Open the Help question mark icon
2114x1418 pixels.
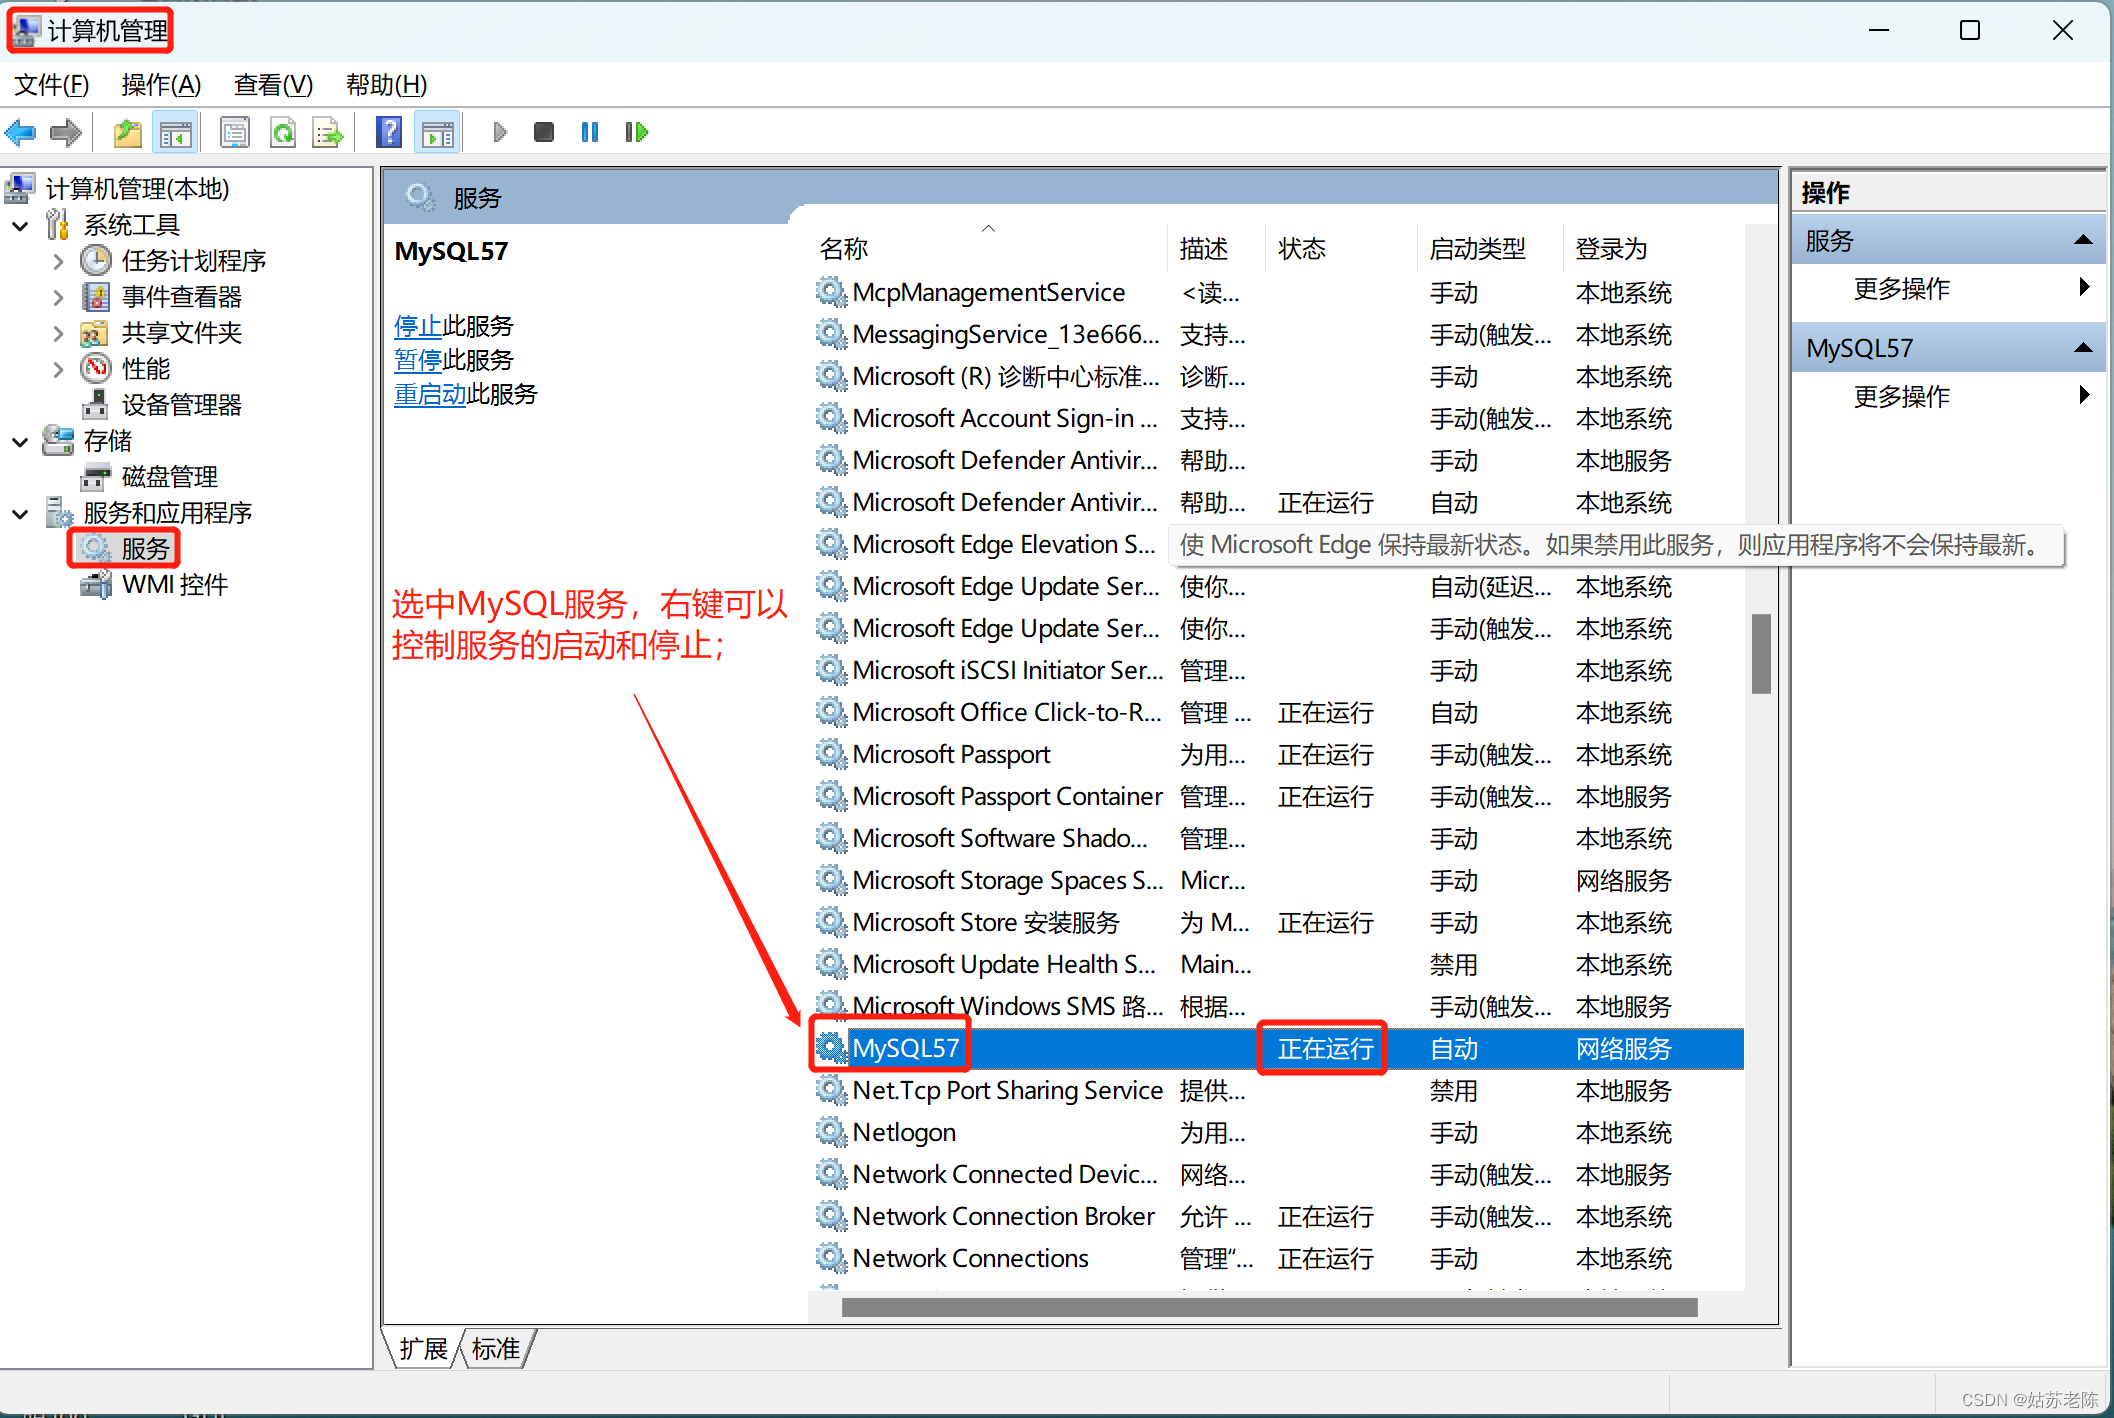[389, 132]
